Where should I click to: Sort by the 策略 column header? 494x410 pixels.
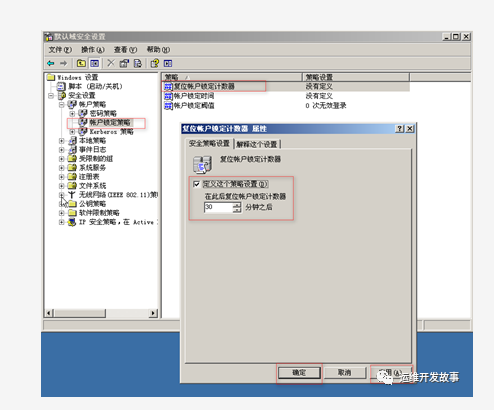coord(232,77)
